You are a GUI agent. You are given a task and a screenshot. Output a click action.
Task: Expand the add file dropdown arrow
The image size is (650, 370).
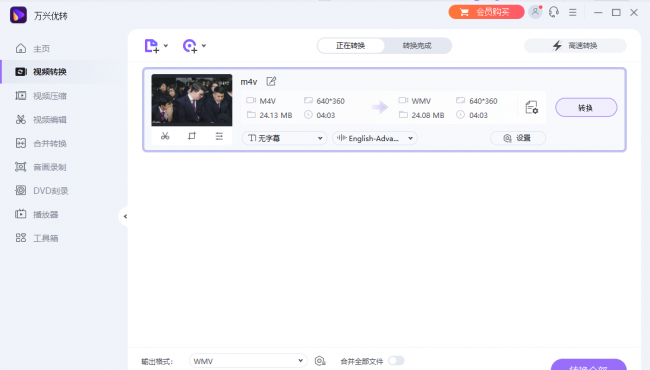(166, 46)
